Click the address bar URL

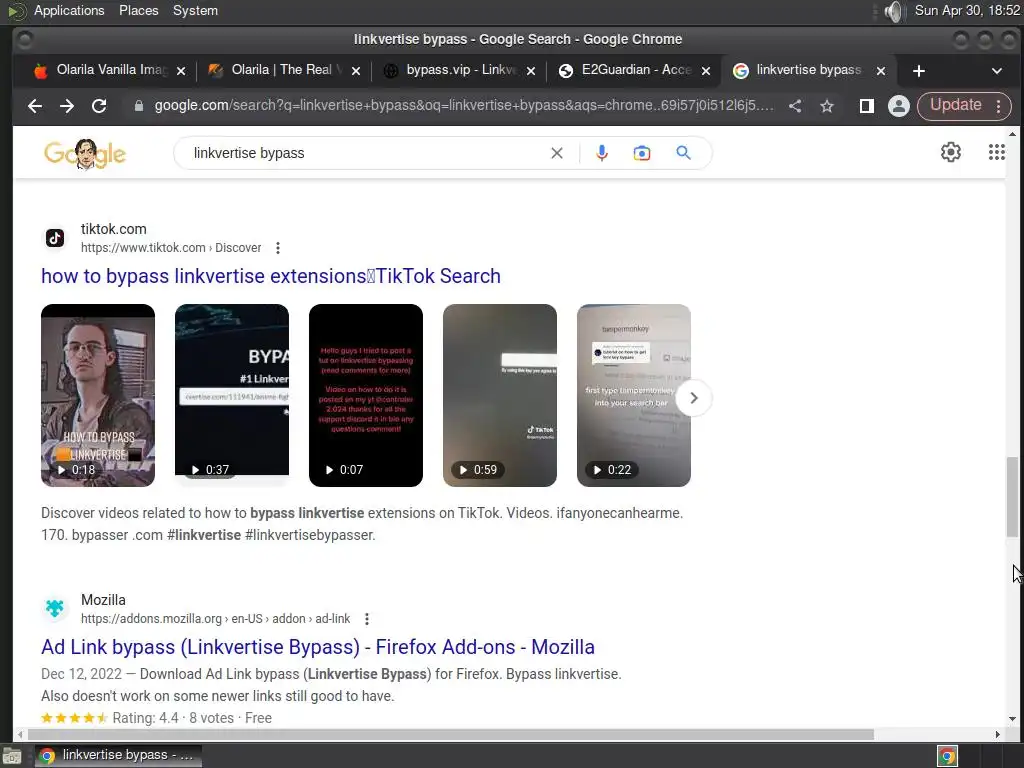click(x=464, y=105)
